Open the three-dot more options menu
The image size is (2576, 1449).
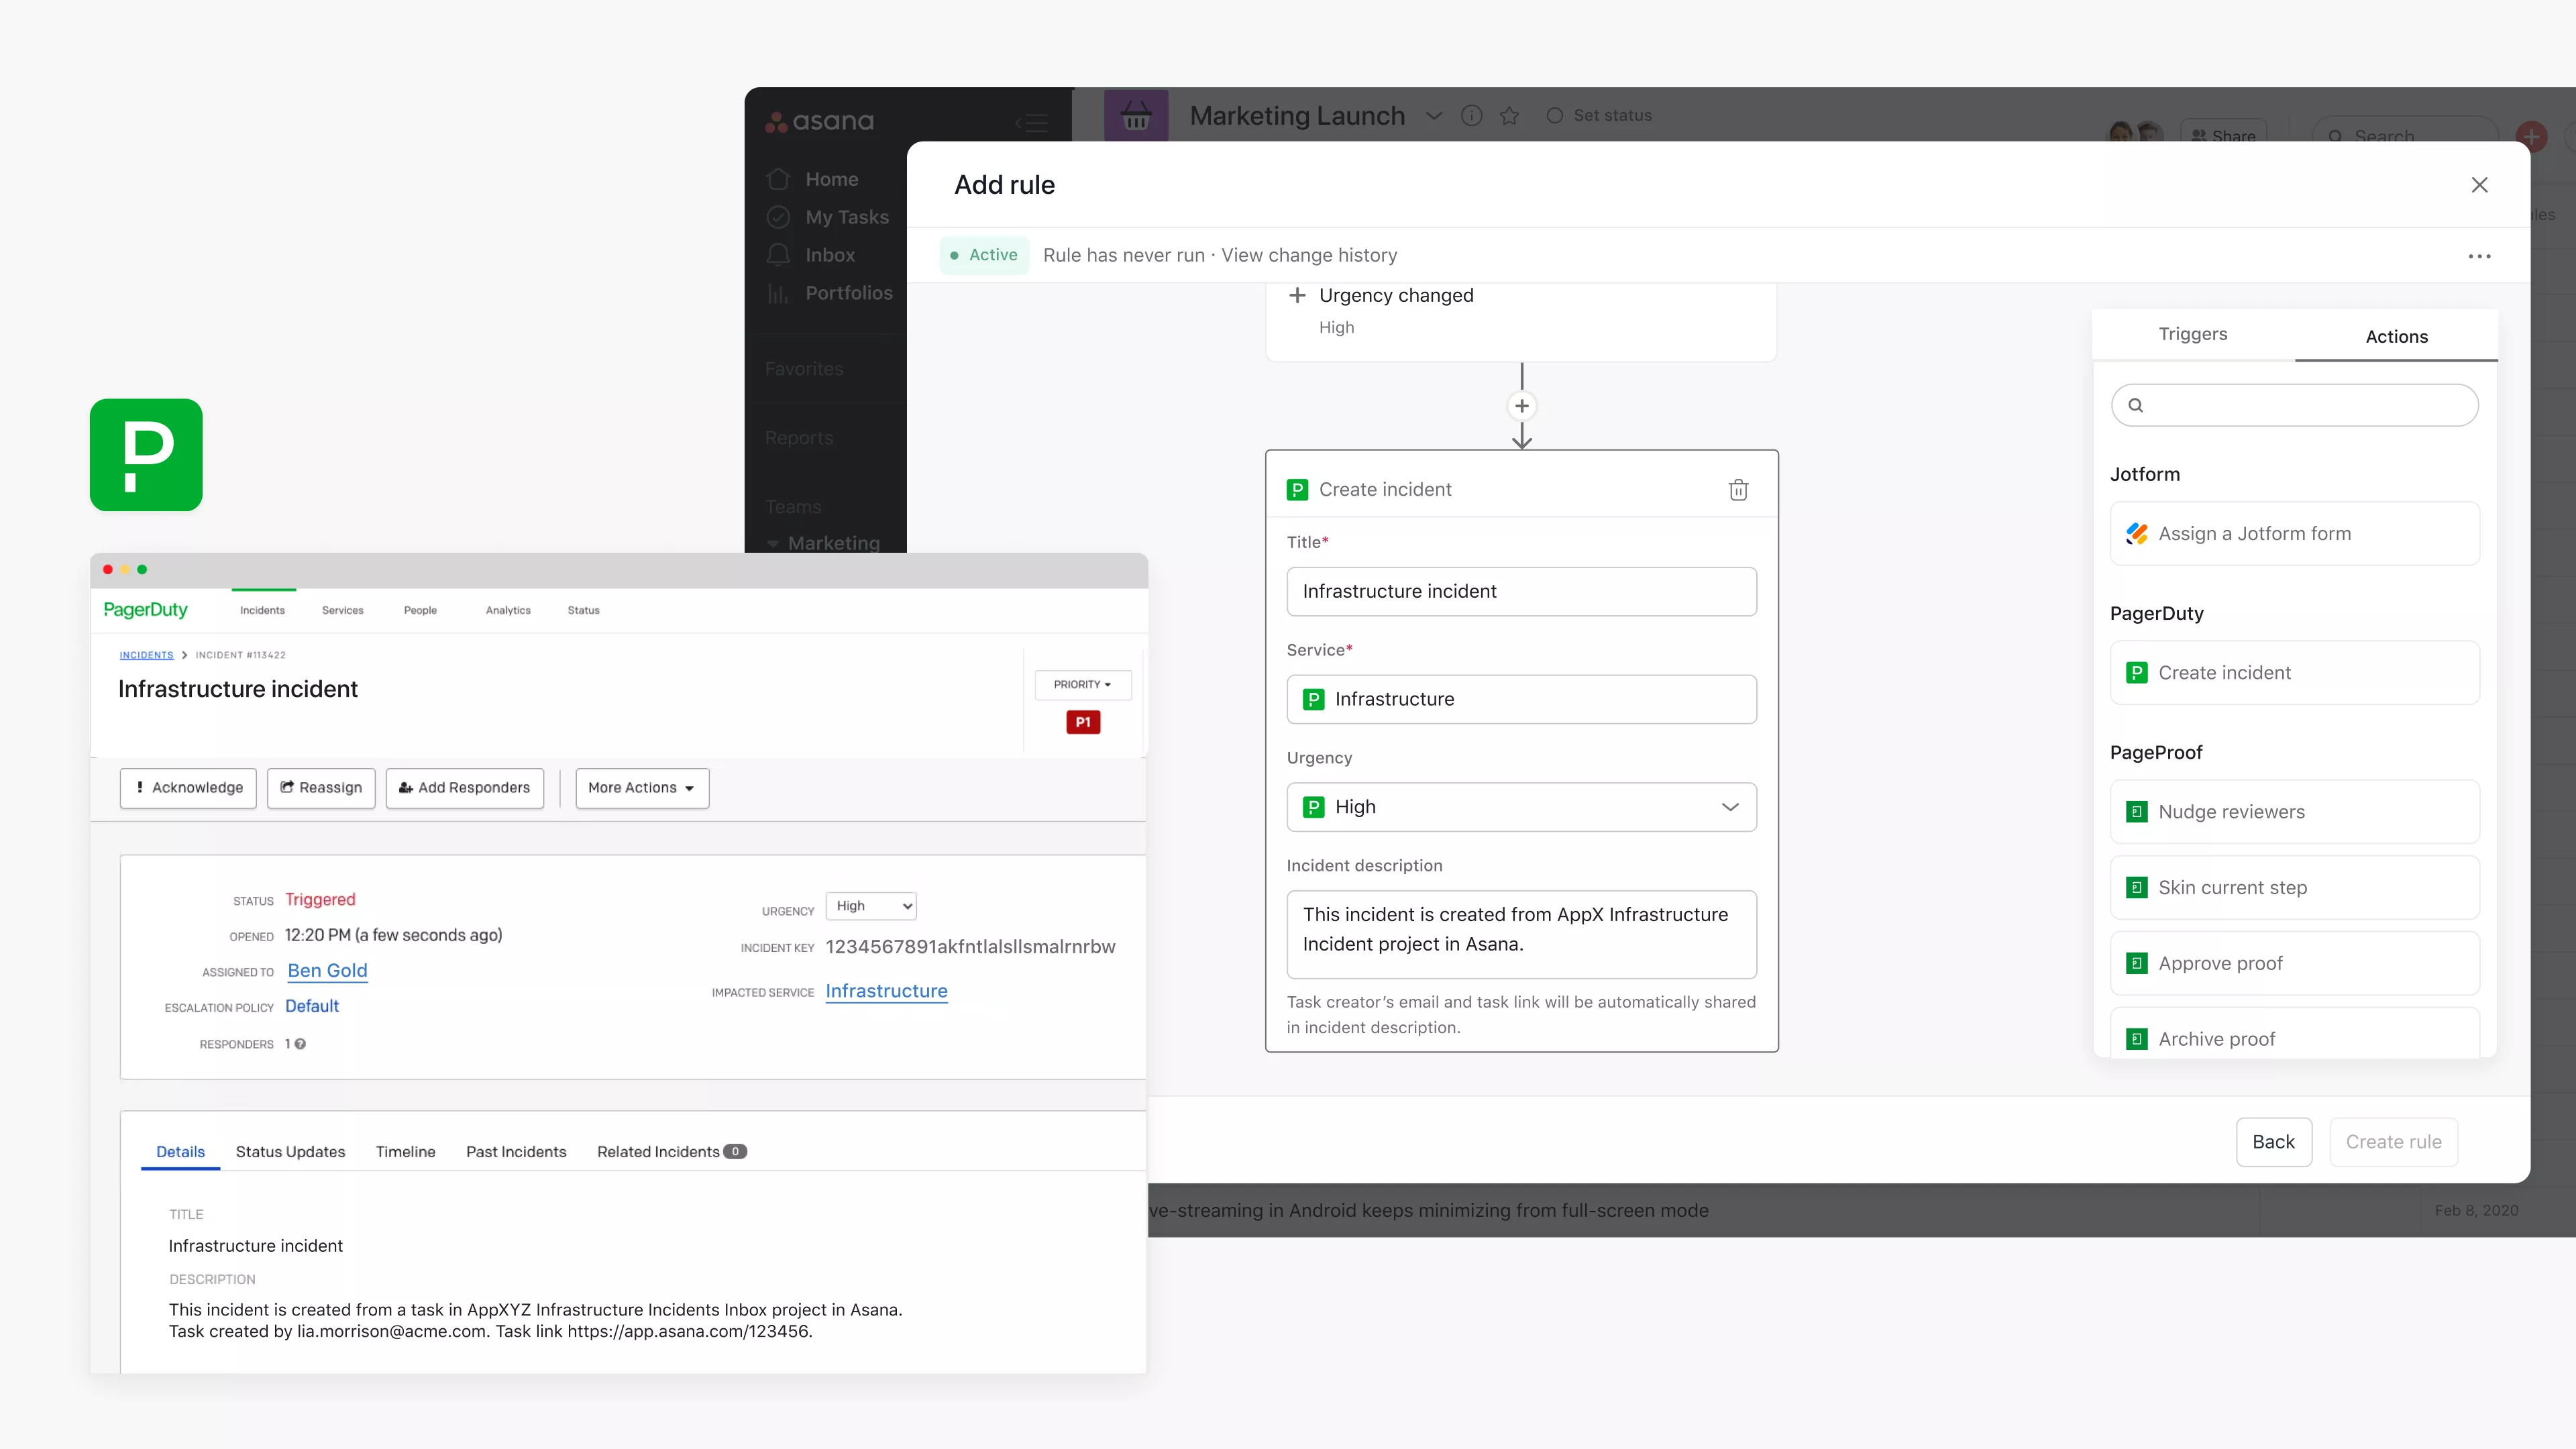click(x=2479, y=256)
